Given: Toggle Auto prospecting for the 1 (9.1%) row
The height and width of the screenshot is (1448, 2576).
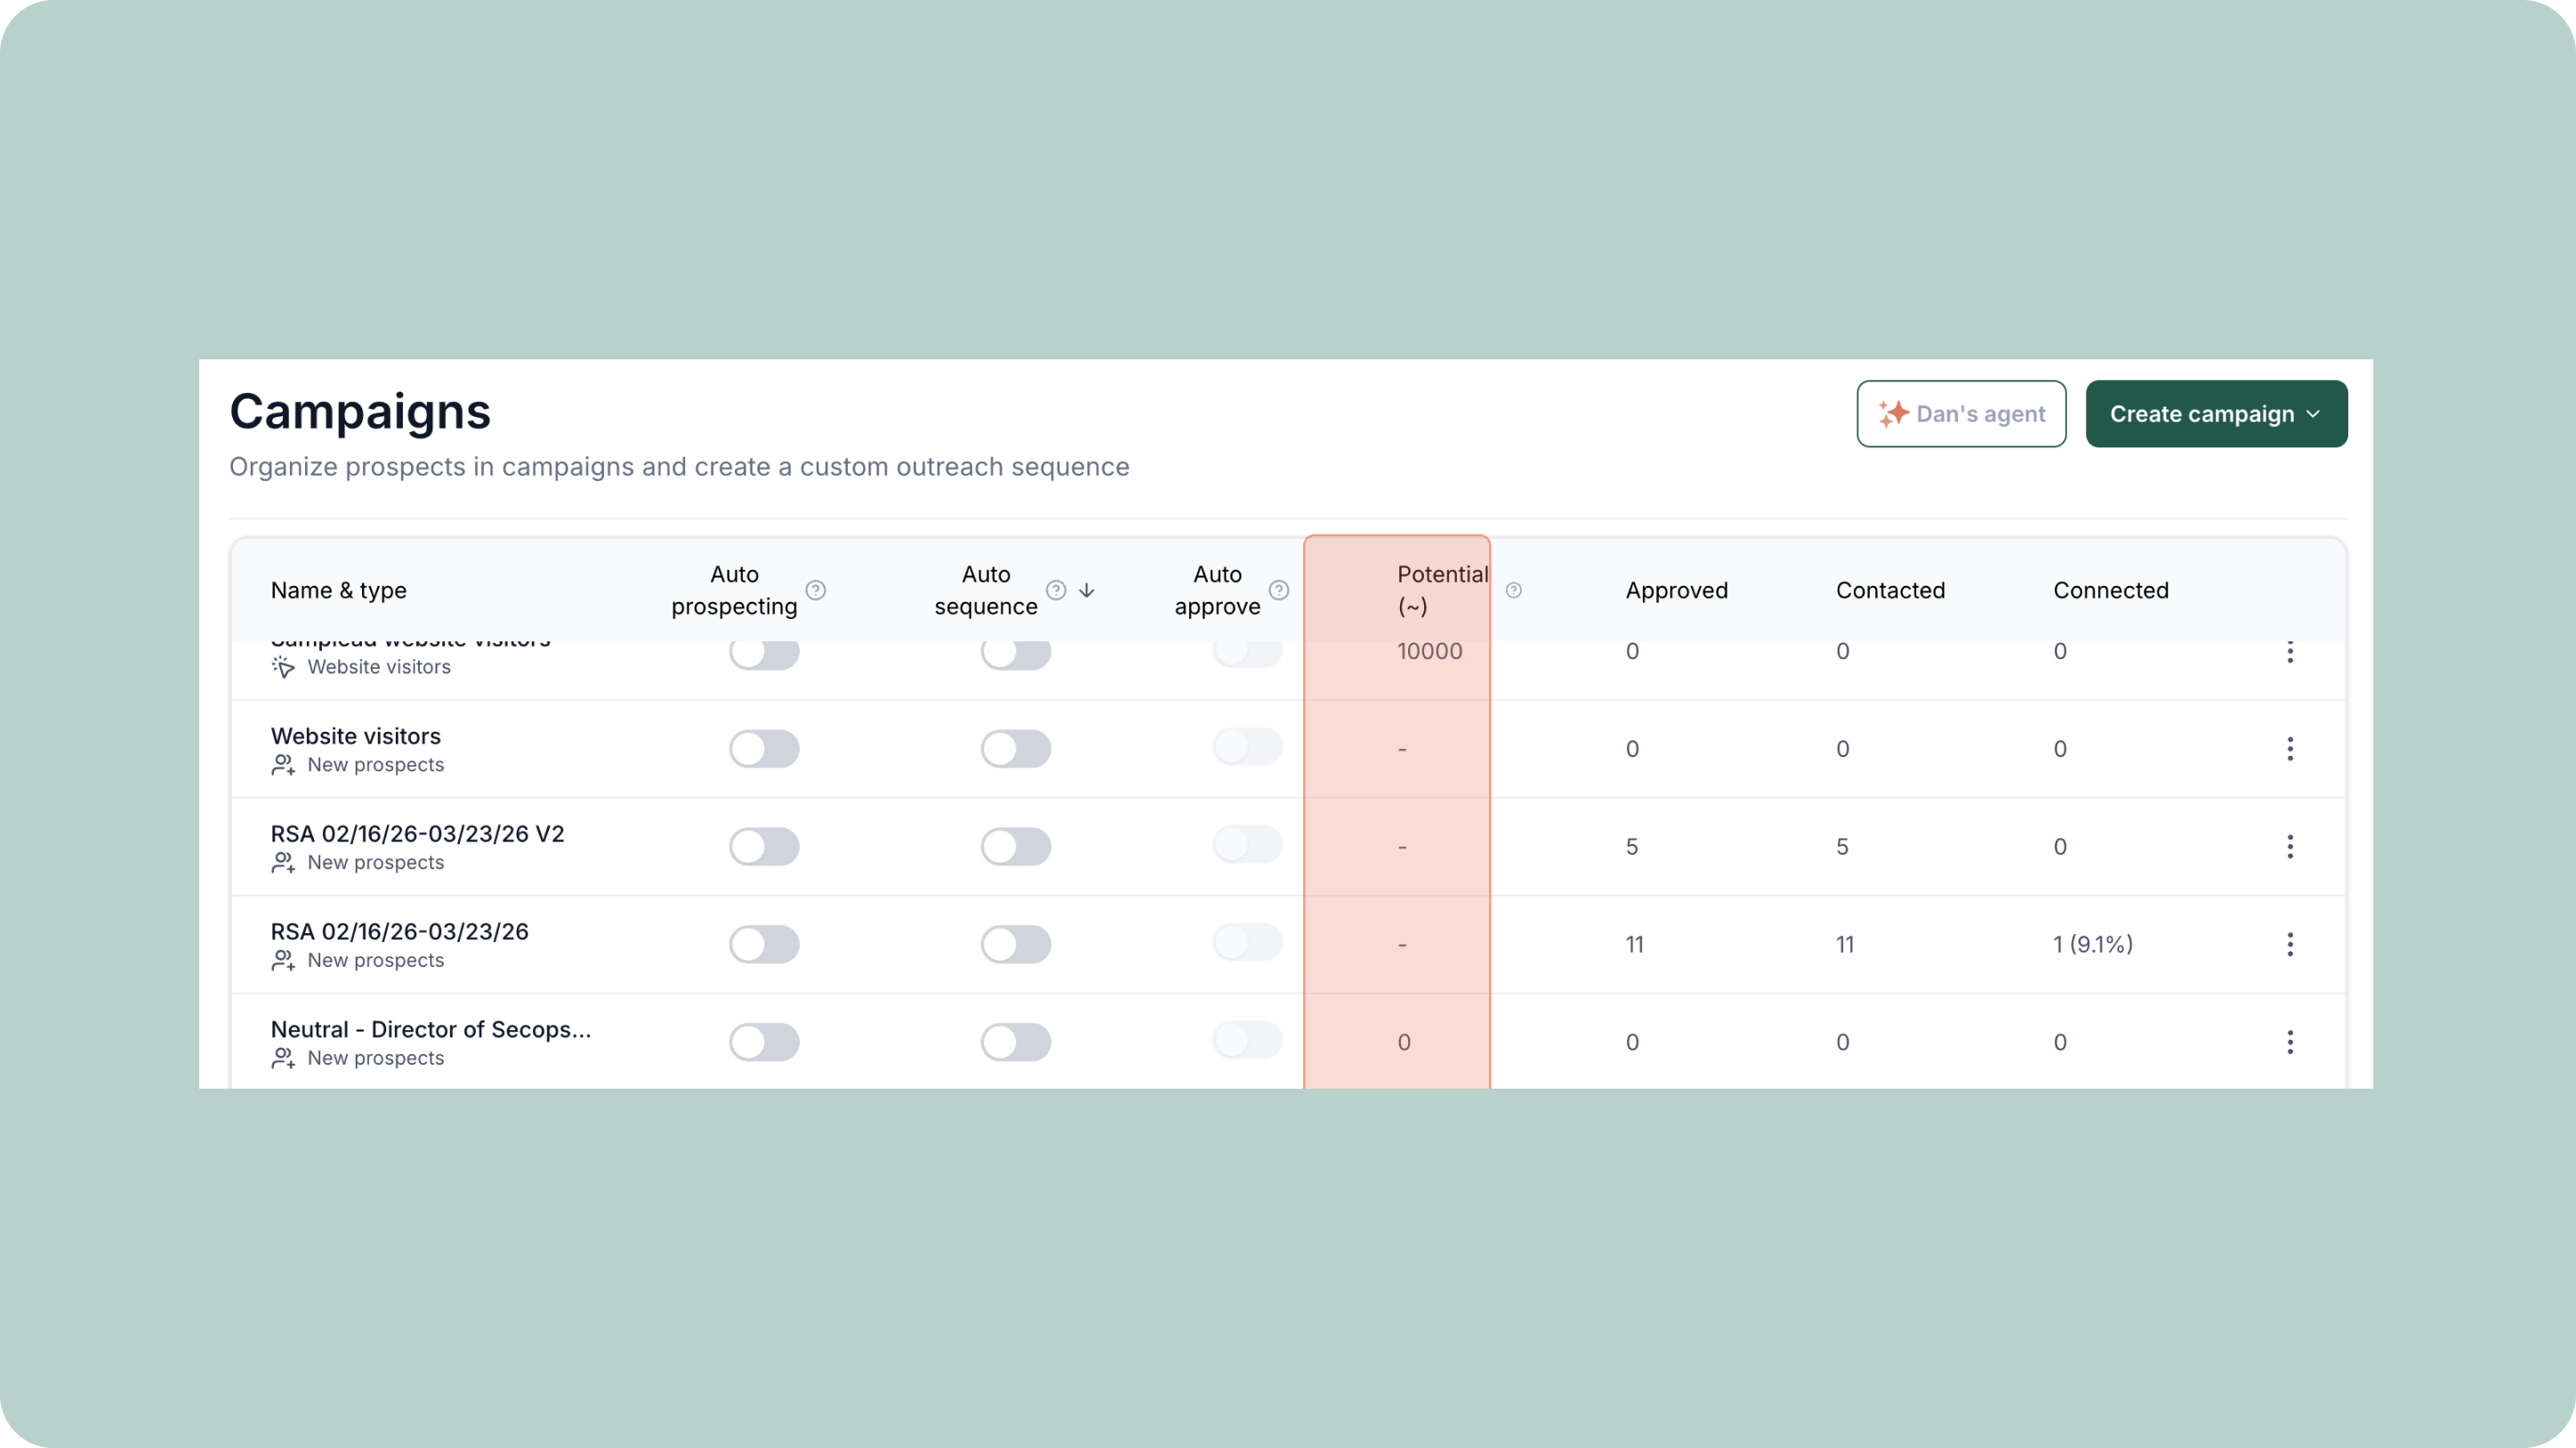Looking at the screenshot, I should coord(764,944).
